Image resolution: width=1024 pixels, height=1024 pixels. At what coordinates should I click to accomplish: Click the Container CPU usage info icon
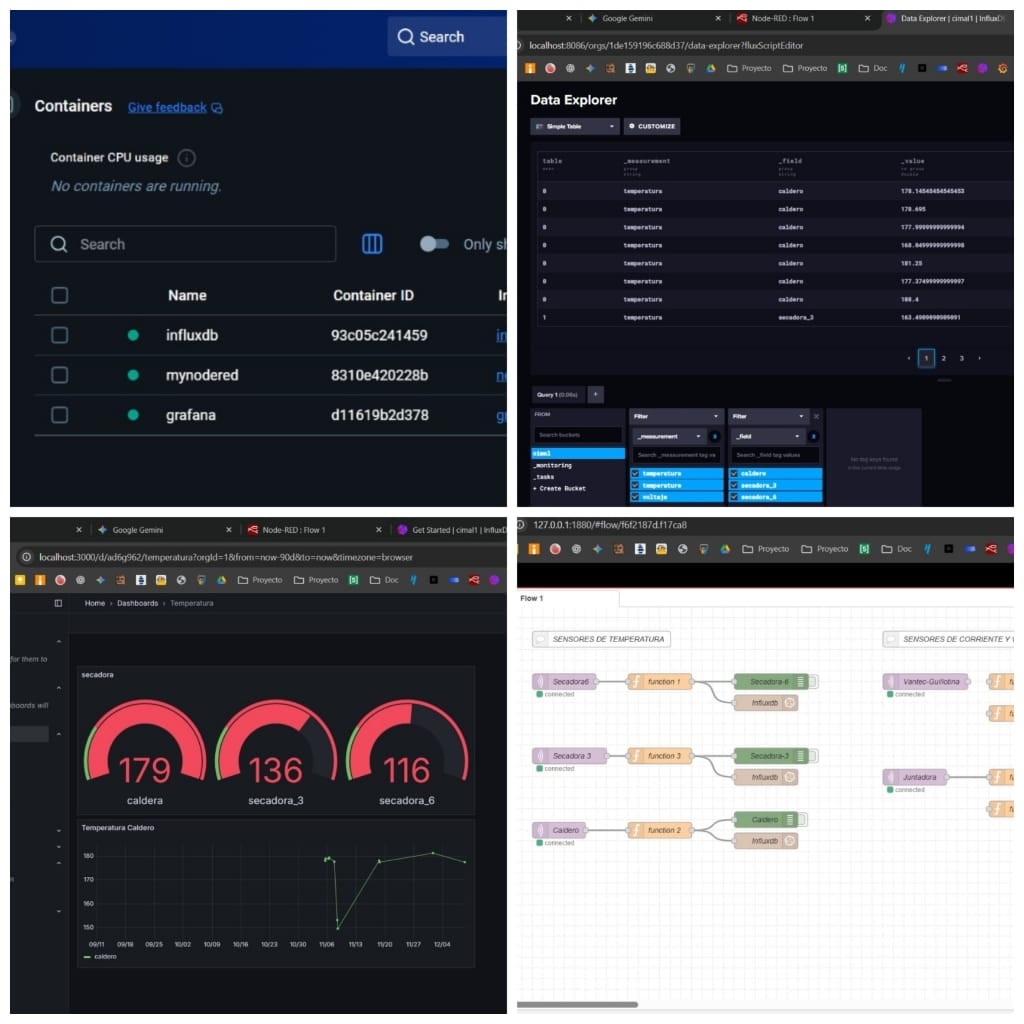tap(187, 158)
